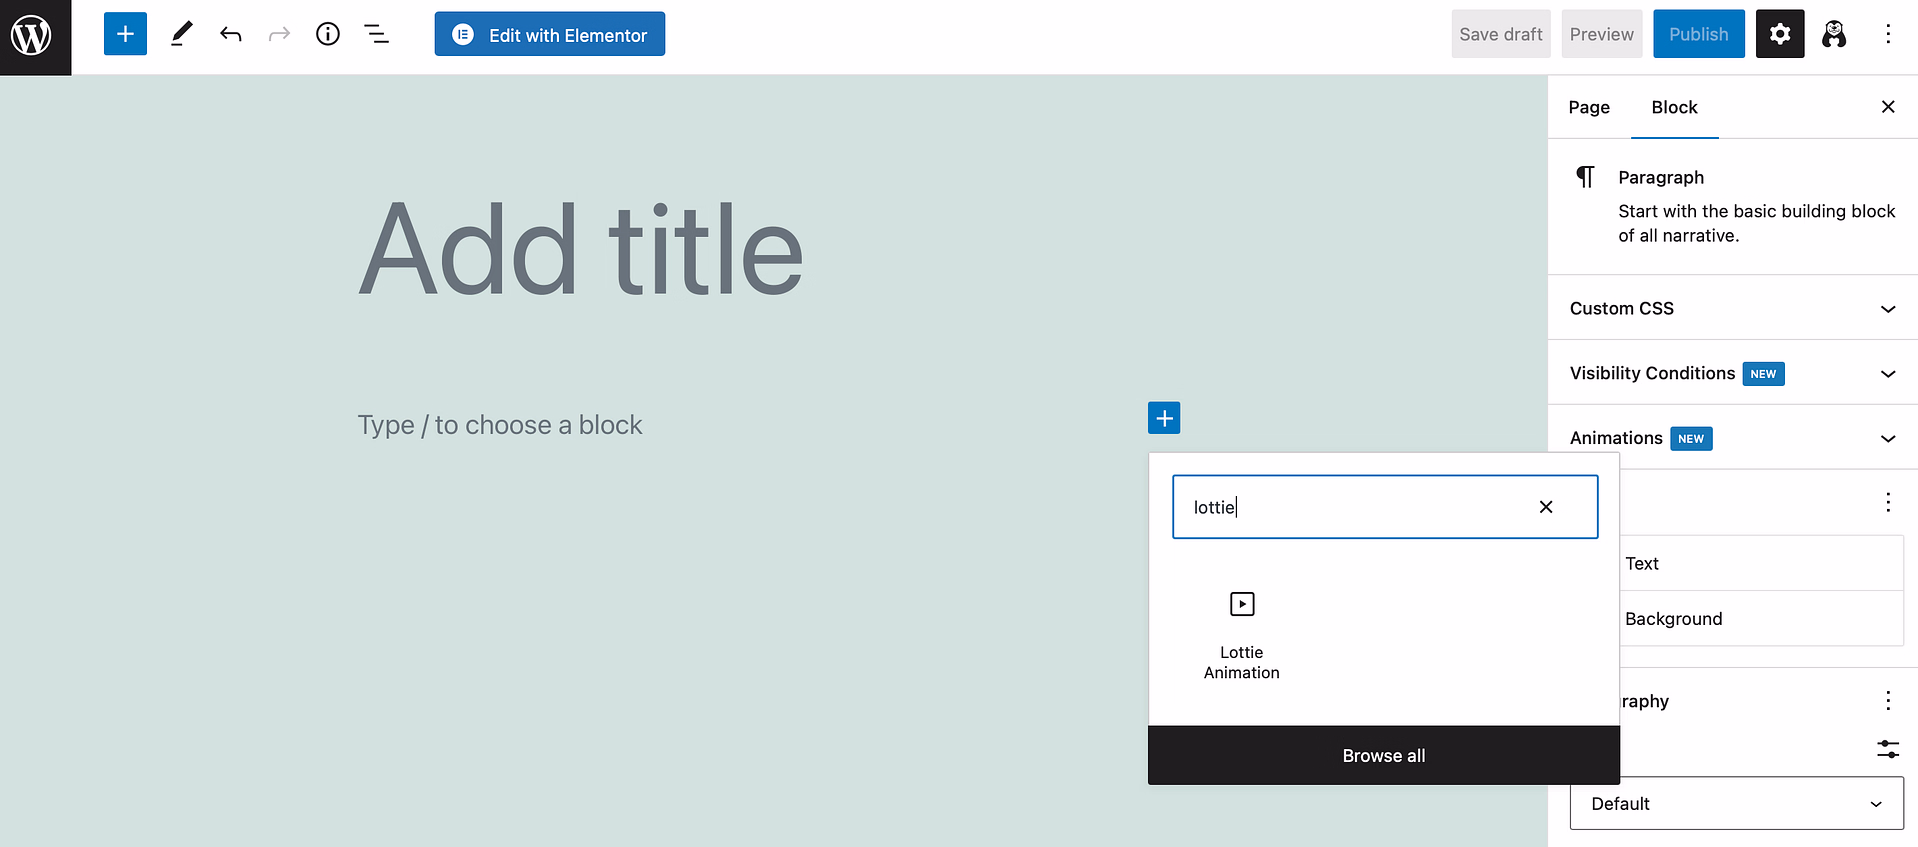The width and height of the screenshot is (1918, 847).
Task: Switch to the Page tab
Action: pos(1589,107)
